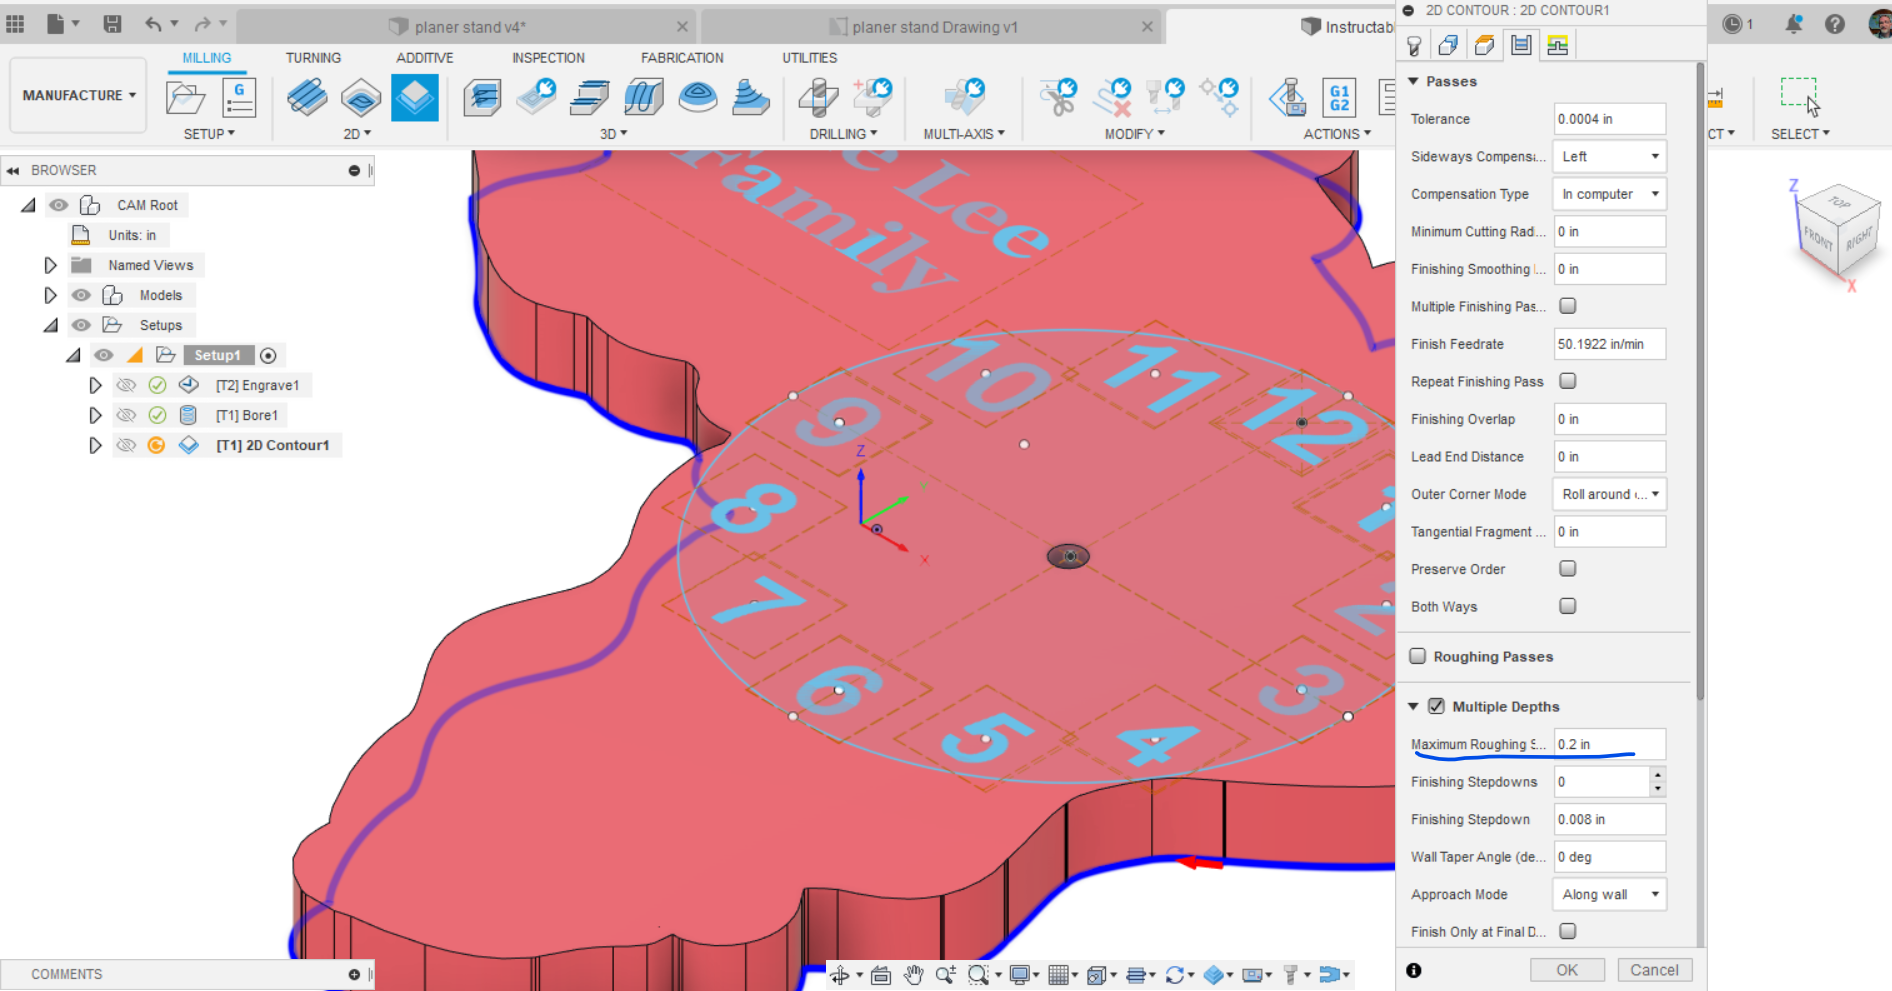Viewport: 1892px width, 991px height.
Task: Check the Roughing Passes option
Action: 1417,656
